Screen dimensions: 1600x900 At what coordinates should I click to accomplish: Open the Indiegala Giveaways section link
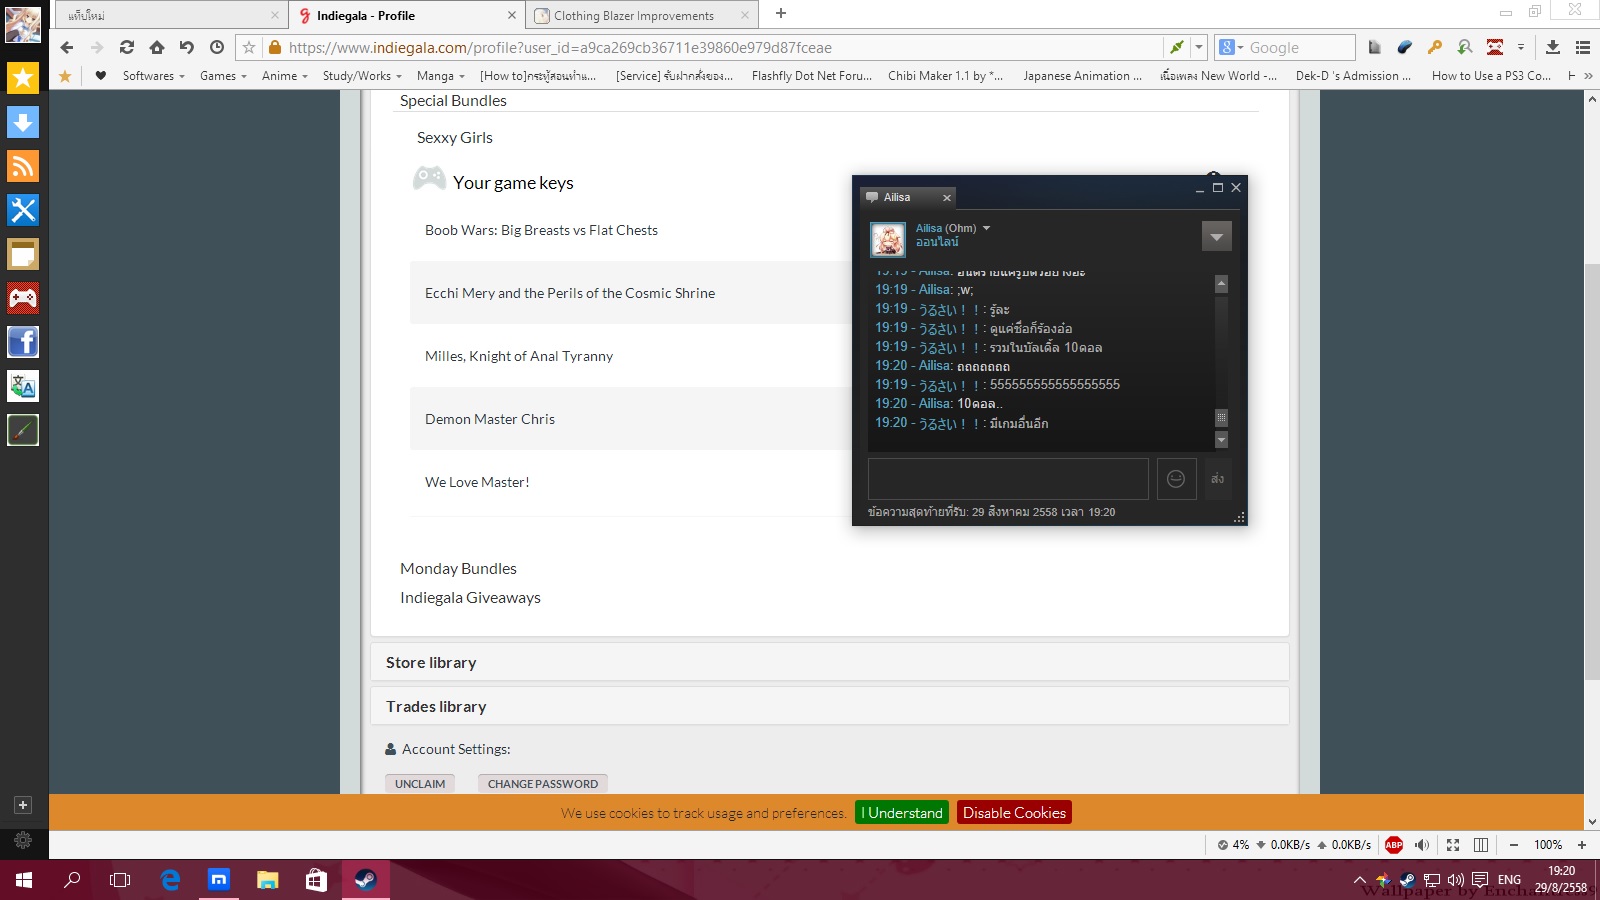click(x=470, y=598)
